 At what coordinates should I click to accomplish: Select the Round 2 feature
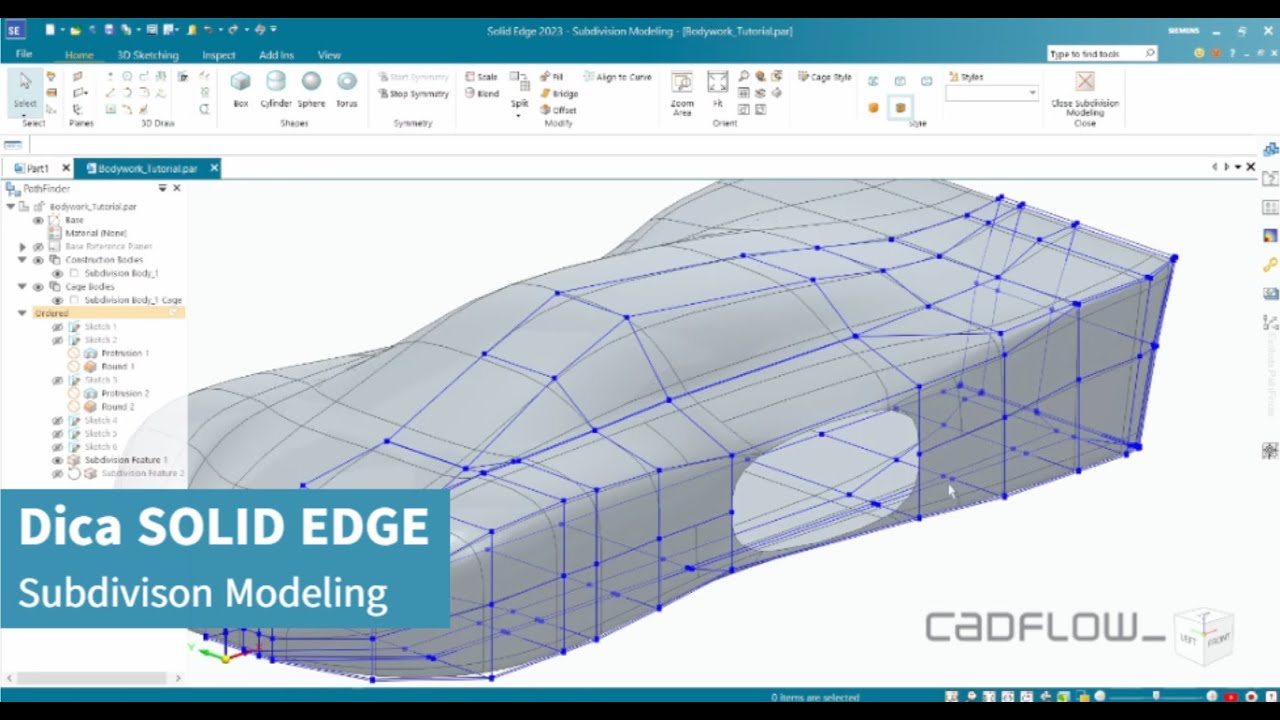coord(117,407)
